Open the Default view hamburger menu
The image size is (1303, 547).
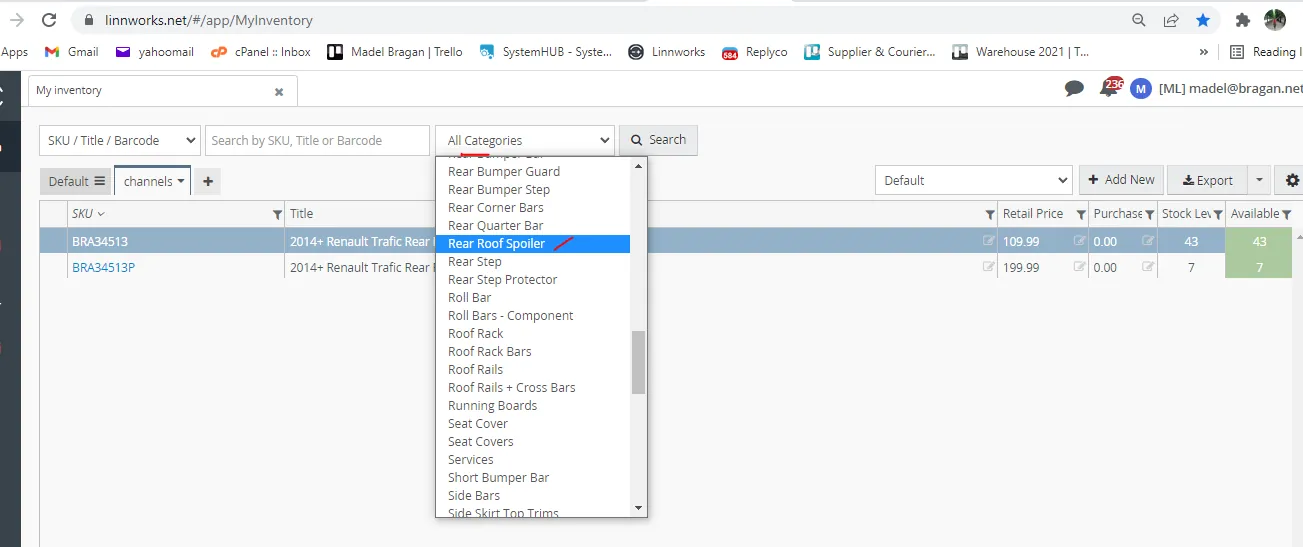click(100, 181)
